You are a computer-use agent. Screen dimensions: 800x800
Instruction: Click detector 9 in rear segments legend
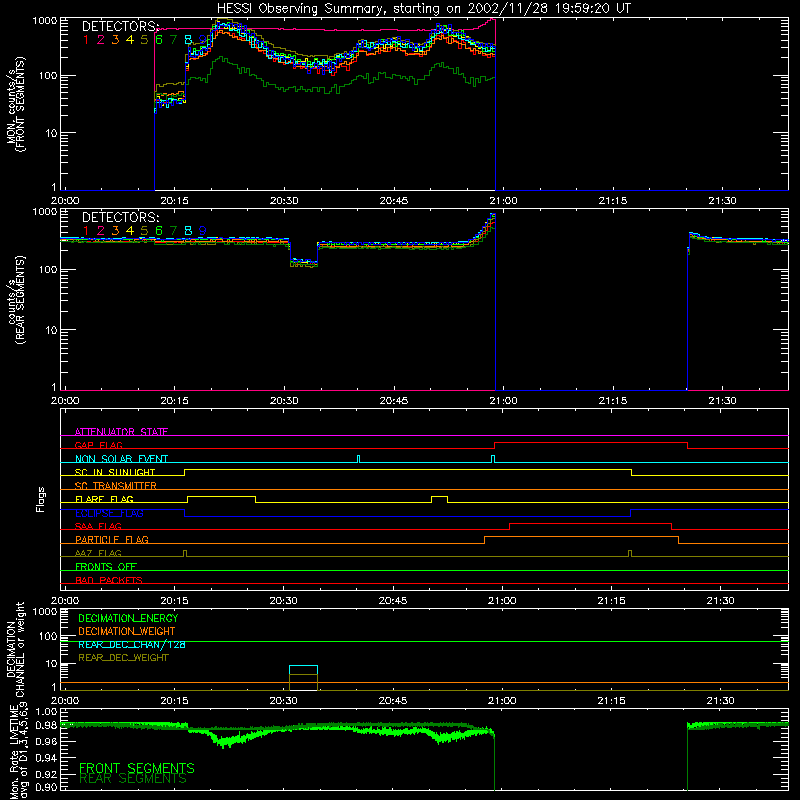[x=203, y=231]
